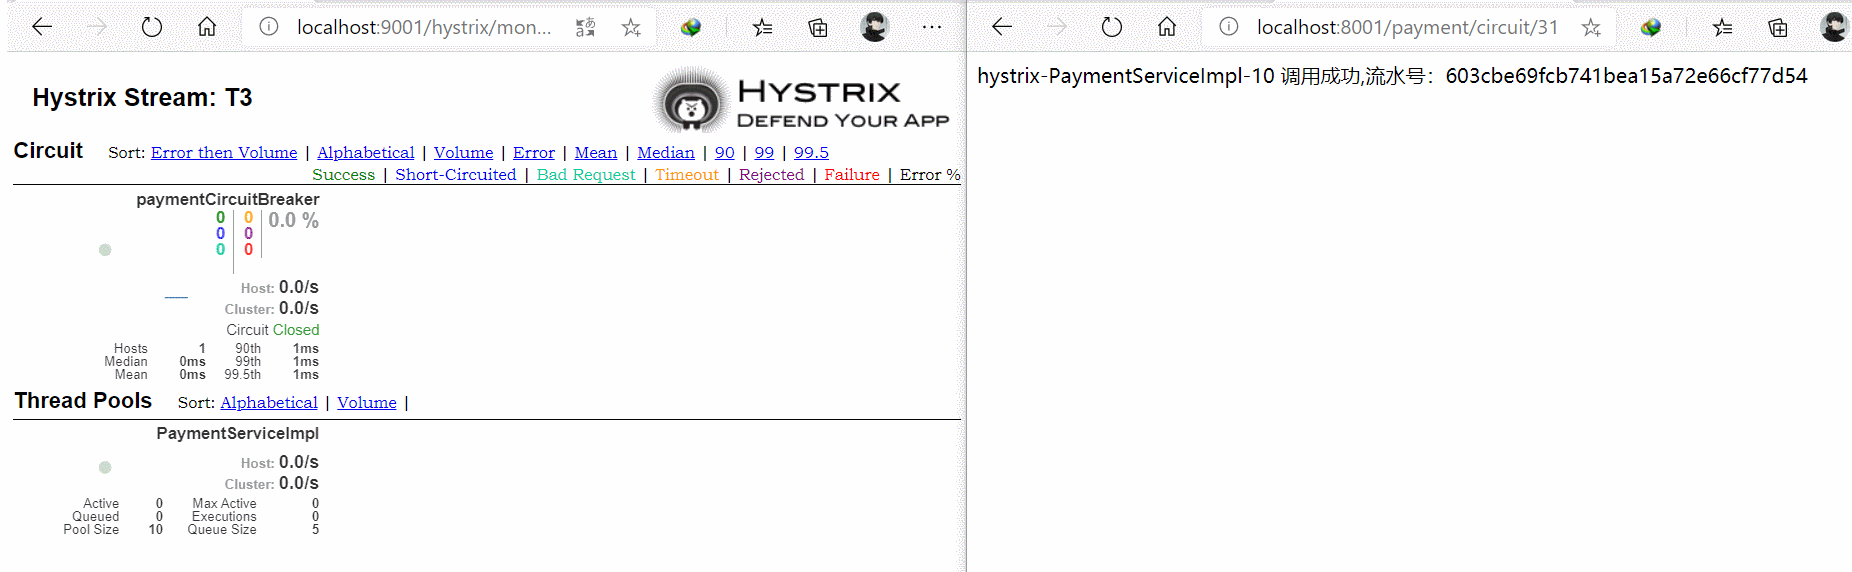Reload the Hystrix monitor page

click(x=152, y=27)
